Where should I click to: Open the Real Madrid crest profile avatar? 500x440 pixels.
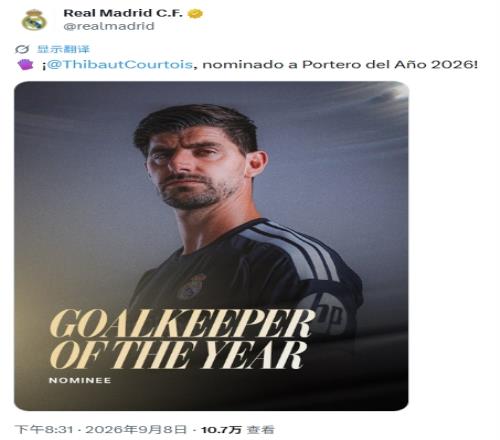pos(34,20)
